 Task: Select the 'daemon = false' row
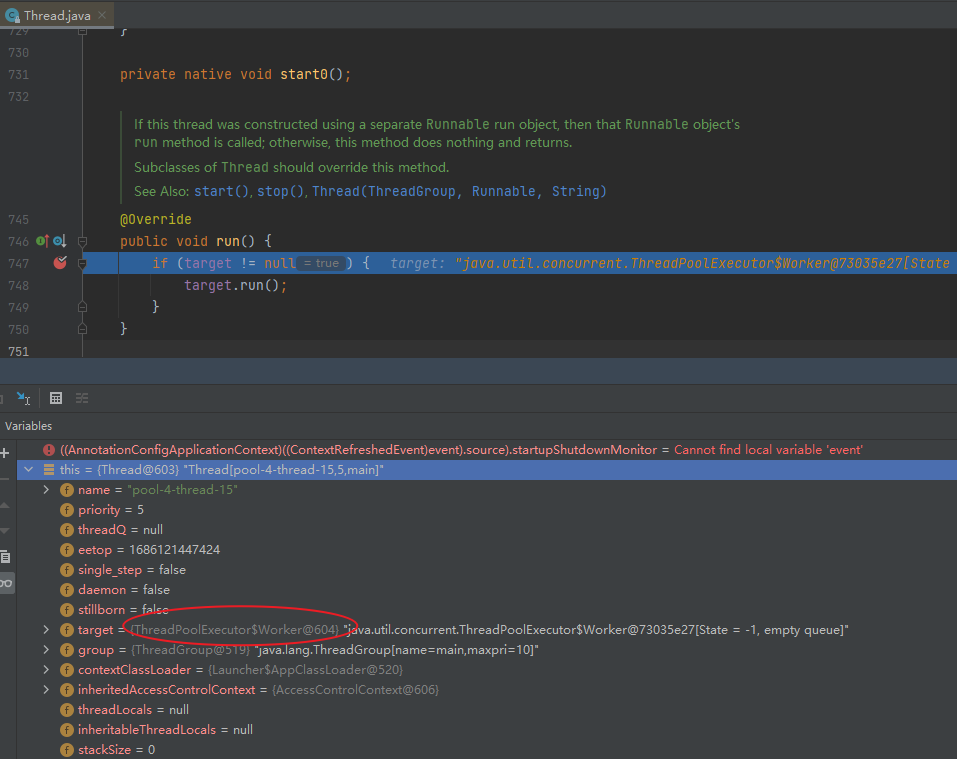tap(486, 590)
